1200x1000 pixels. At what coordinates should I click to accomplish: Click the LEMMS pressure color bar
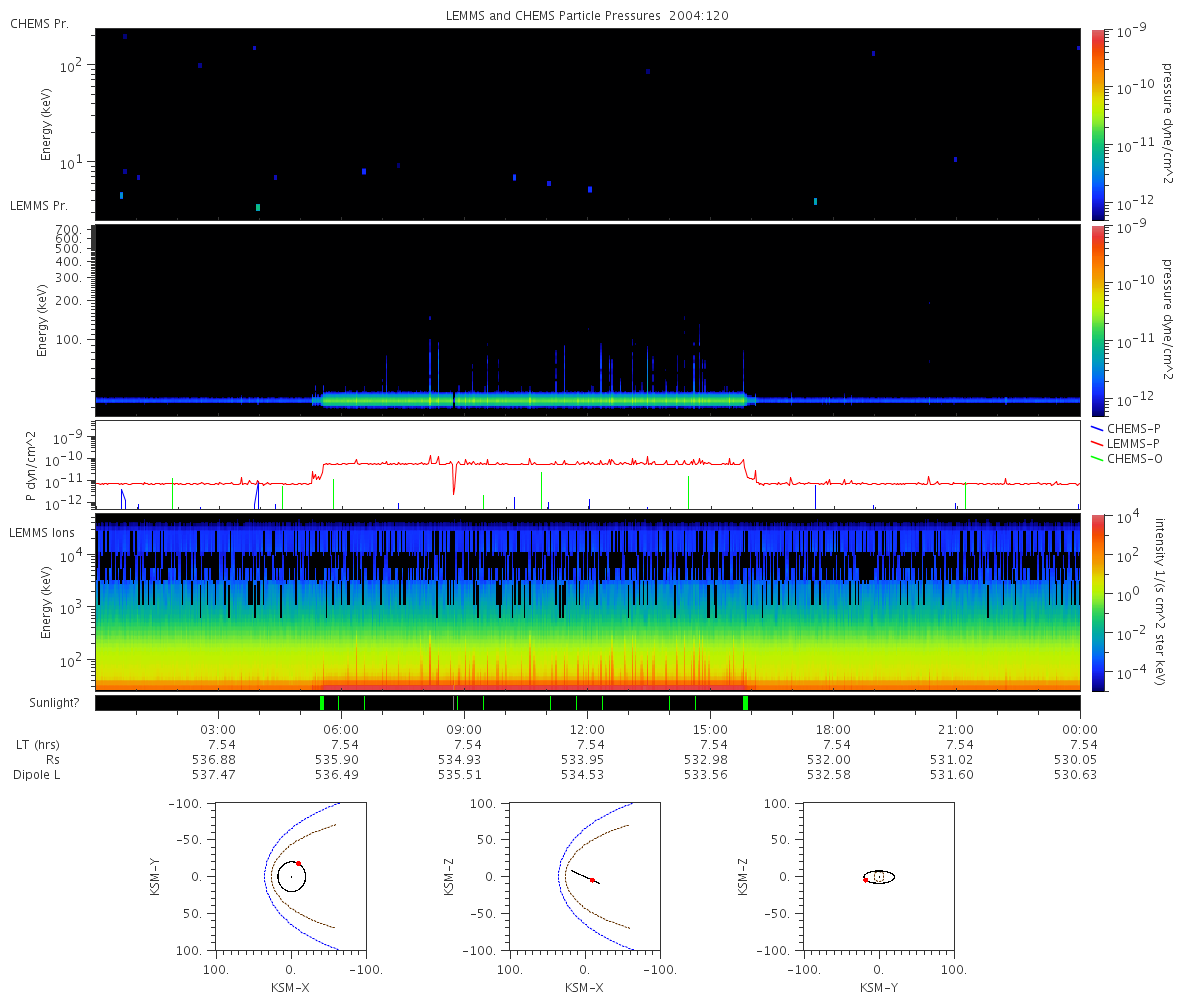(x=1099, y=320)
